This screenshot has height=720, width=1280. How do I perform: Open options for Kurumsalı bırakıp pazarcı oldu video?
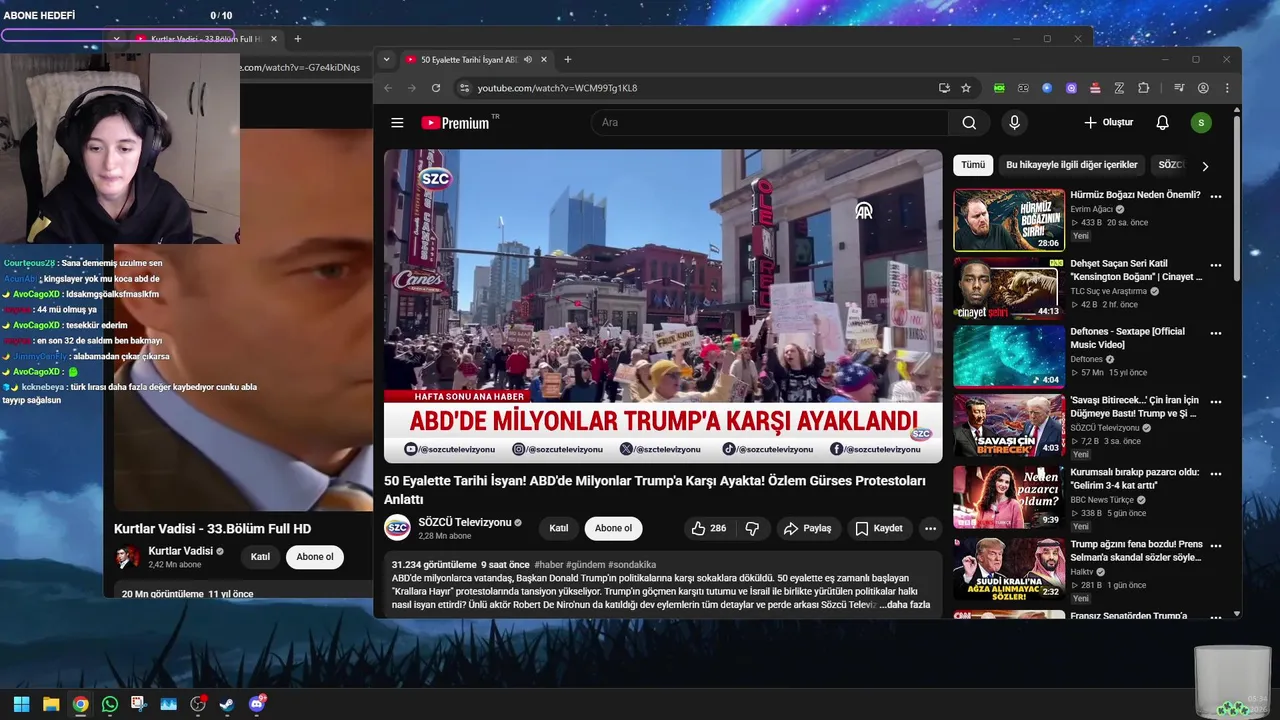1216,474
